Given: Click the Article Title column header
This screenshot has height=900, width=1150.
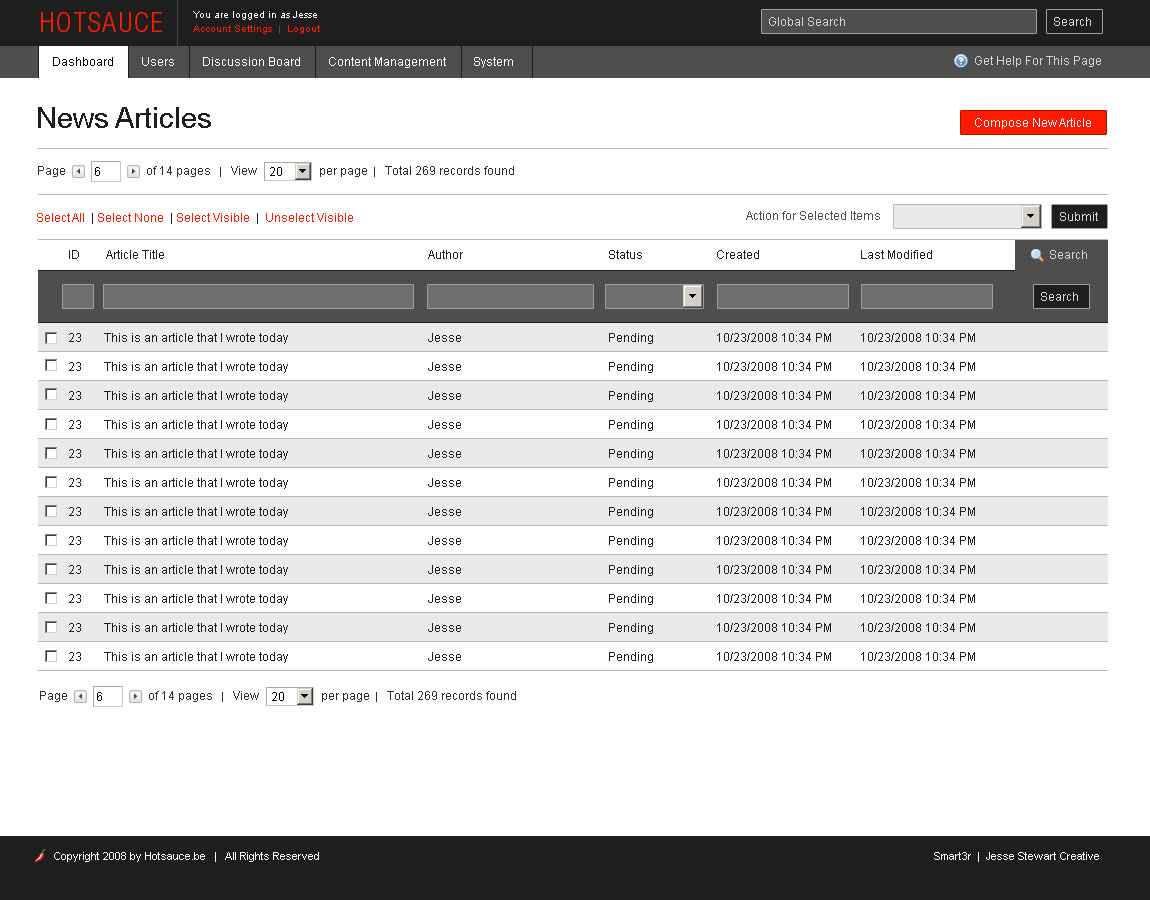Looking at the screenshot, I should click(135, 255).
